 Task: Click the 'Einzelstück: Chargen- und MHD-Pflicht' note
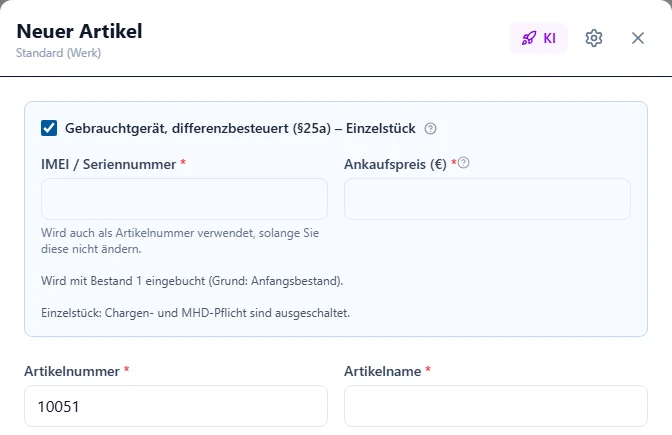click(x=195, y=313)
